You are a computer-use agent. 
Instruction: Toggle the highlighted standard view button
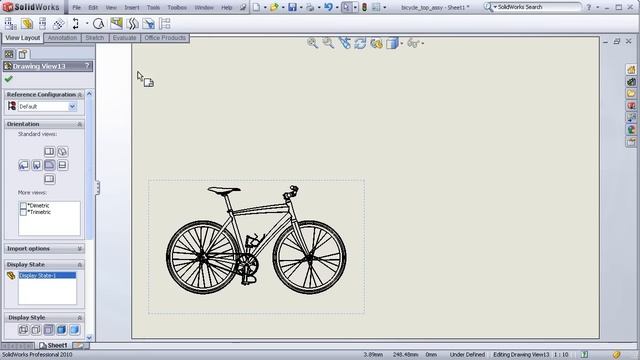[49, 165]
